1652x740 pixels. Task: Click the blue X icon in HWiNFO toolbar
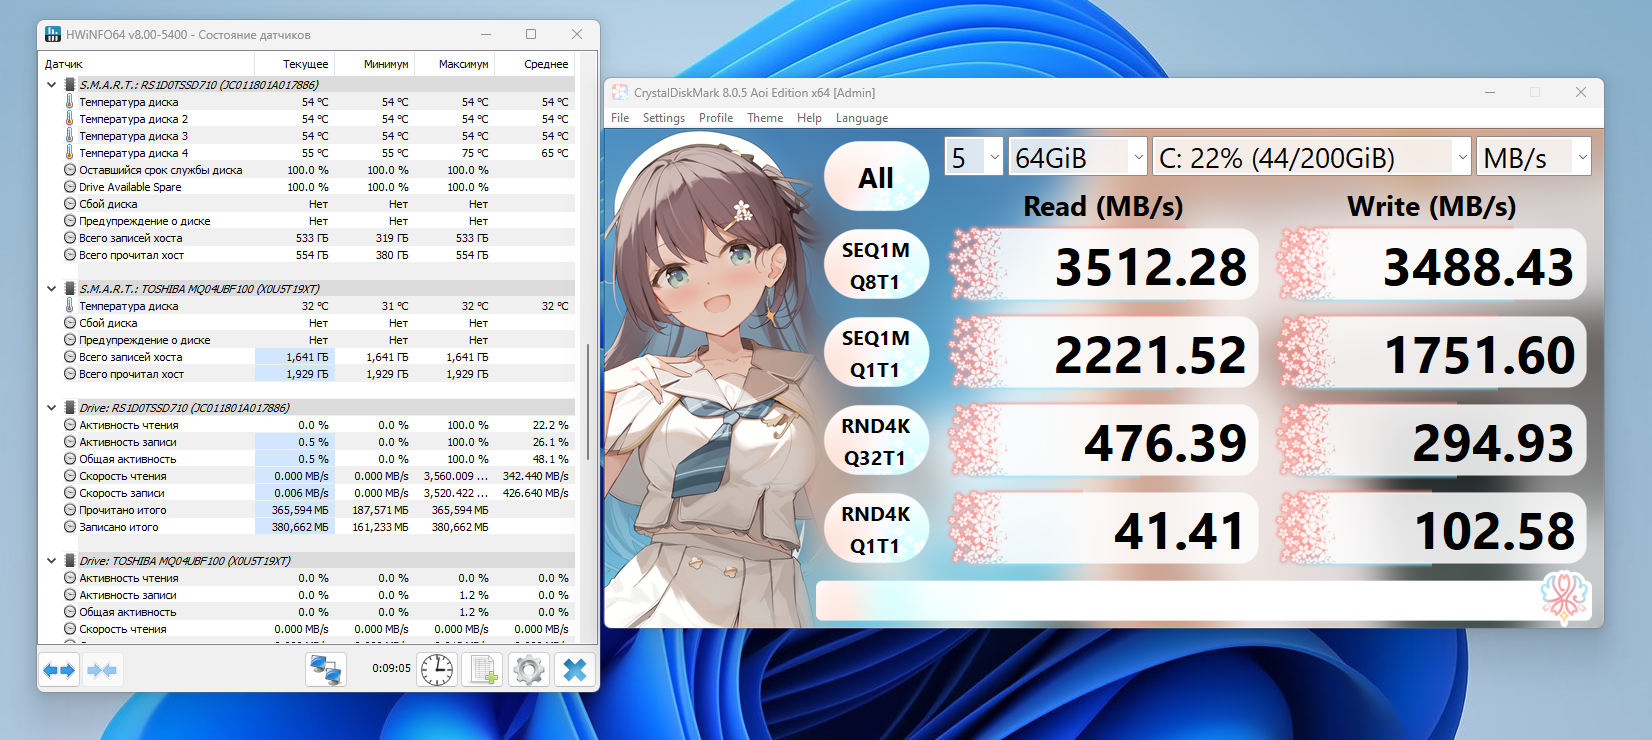(575, 670)
